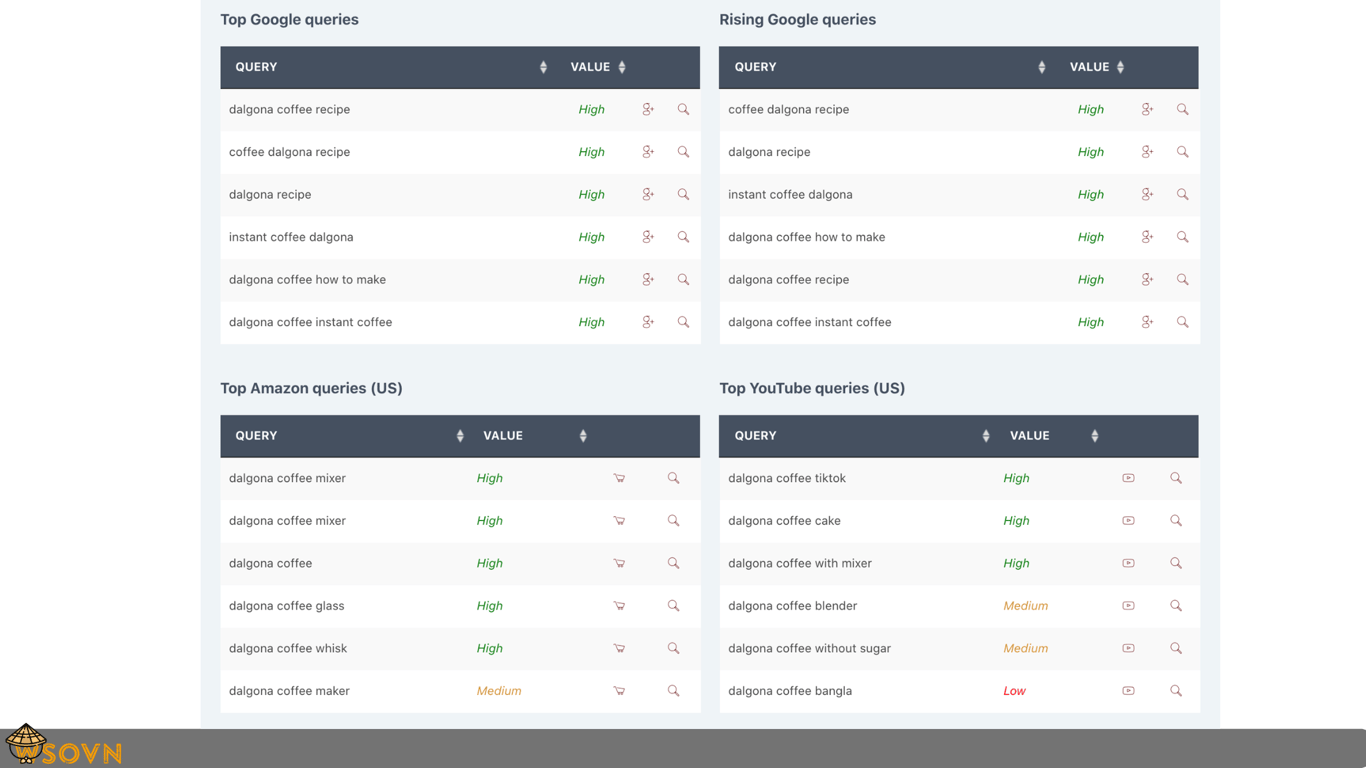Click QUERY header in Top Google queries table
Image resolution: width=1366 pixels, height=768 pixels.
coord(256,67)
